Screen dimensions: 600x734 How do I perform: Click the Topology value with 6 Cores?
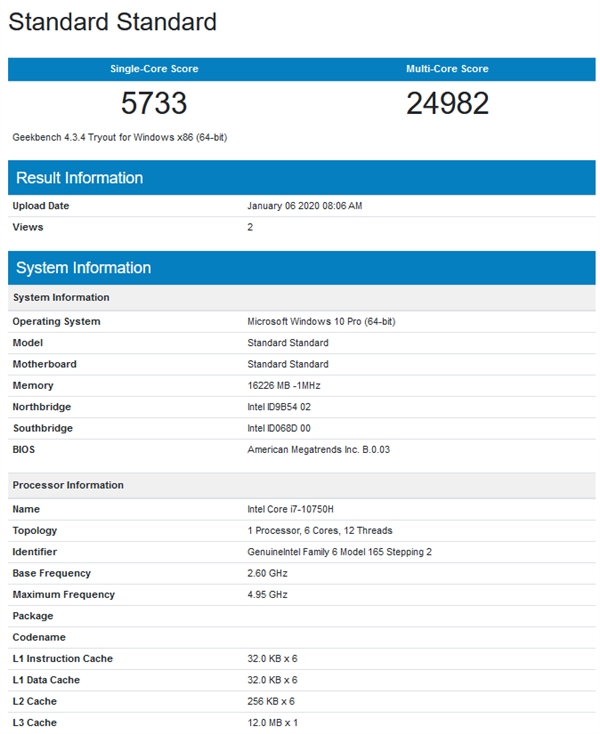[x=319, y=531]
